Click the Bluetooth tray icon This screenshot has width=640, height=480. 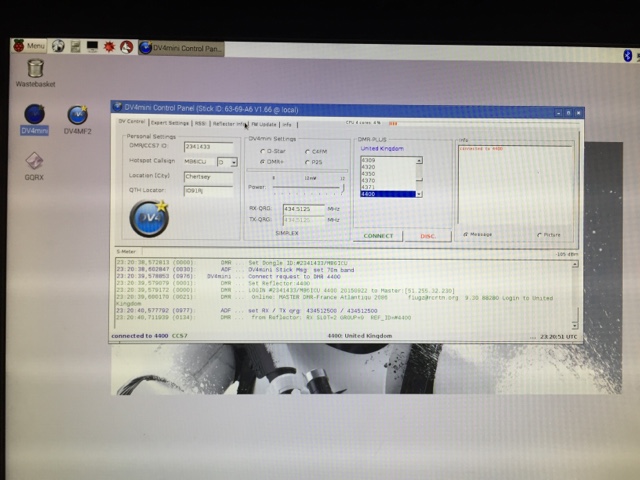coord(627,55)
